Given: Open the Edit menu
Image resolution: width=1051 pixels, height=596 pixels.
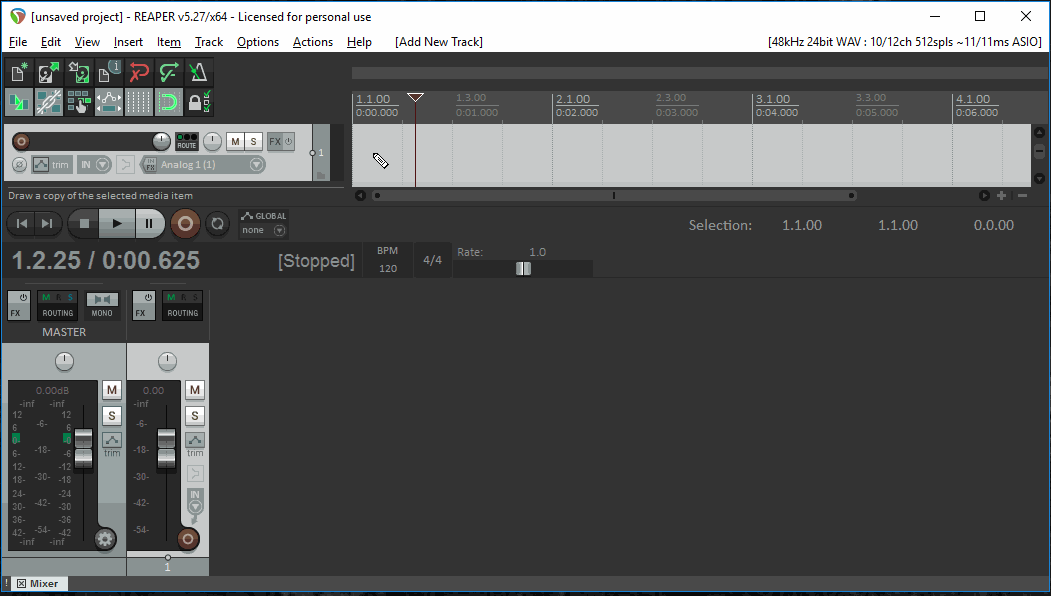Looking at the screenshot, I should pos(51,42).
